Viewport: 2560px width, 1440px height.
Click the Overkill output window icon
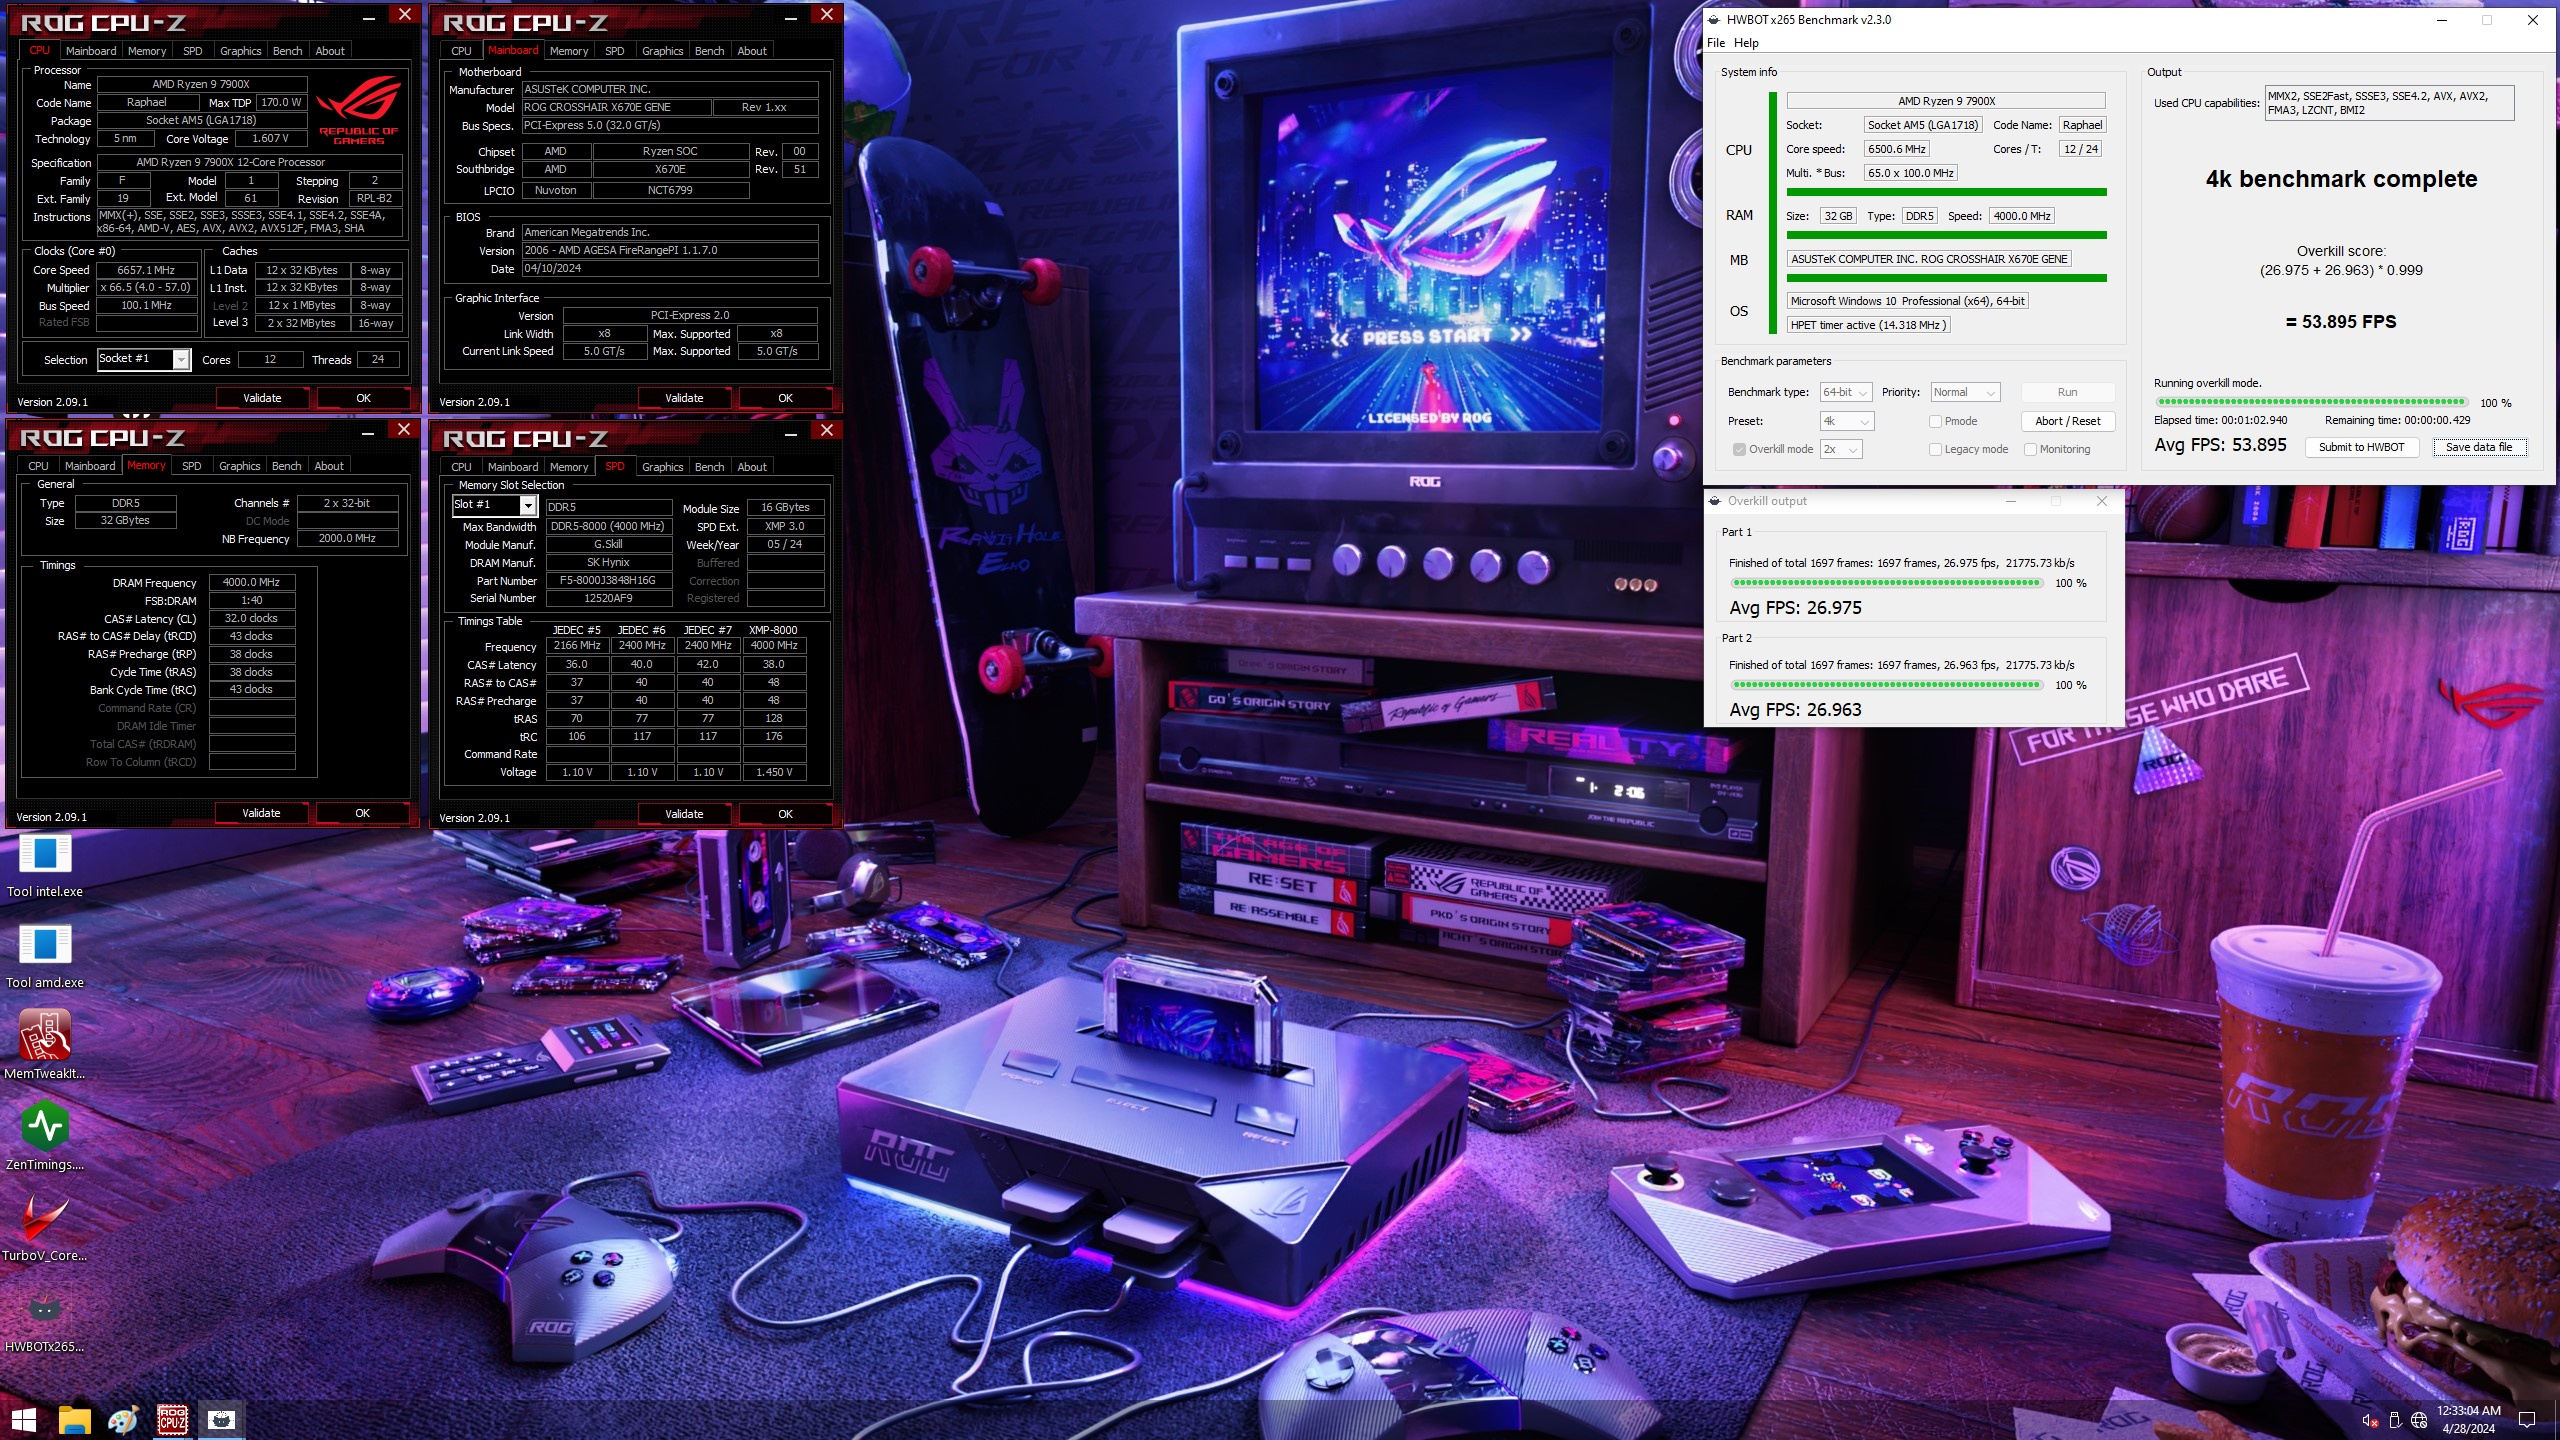click(1715, 501)
